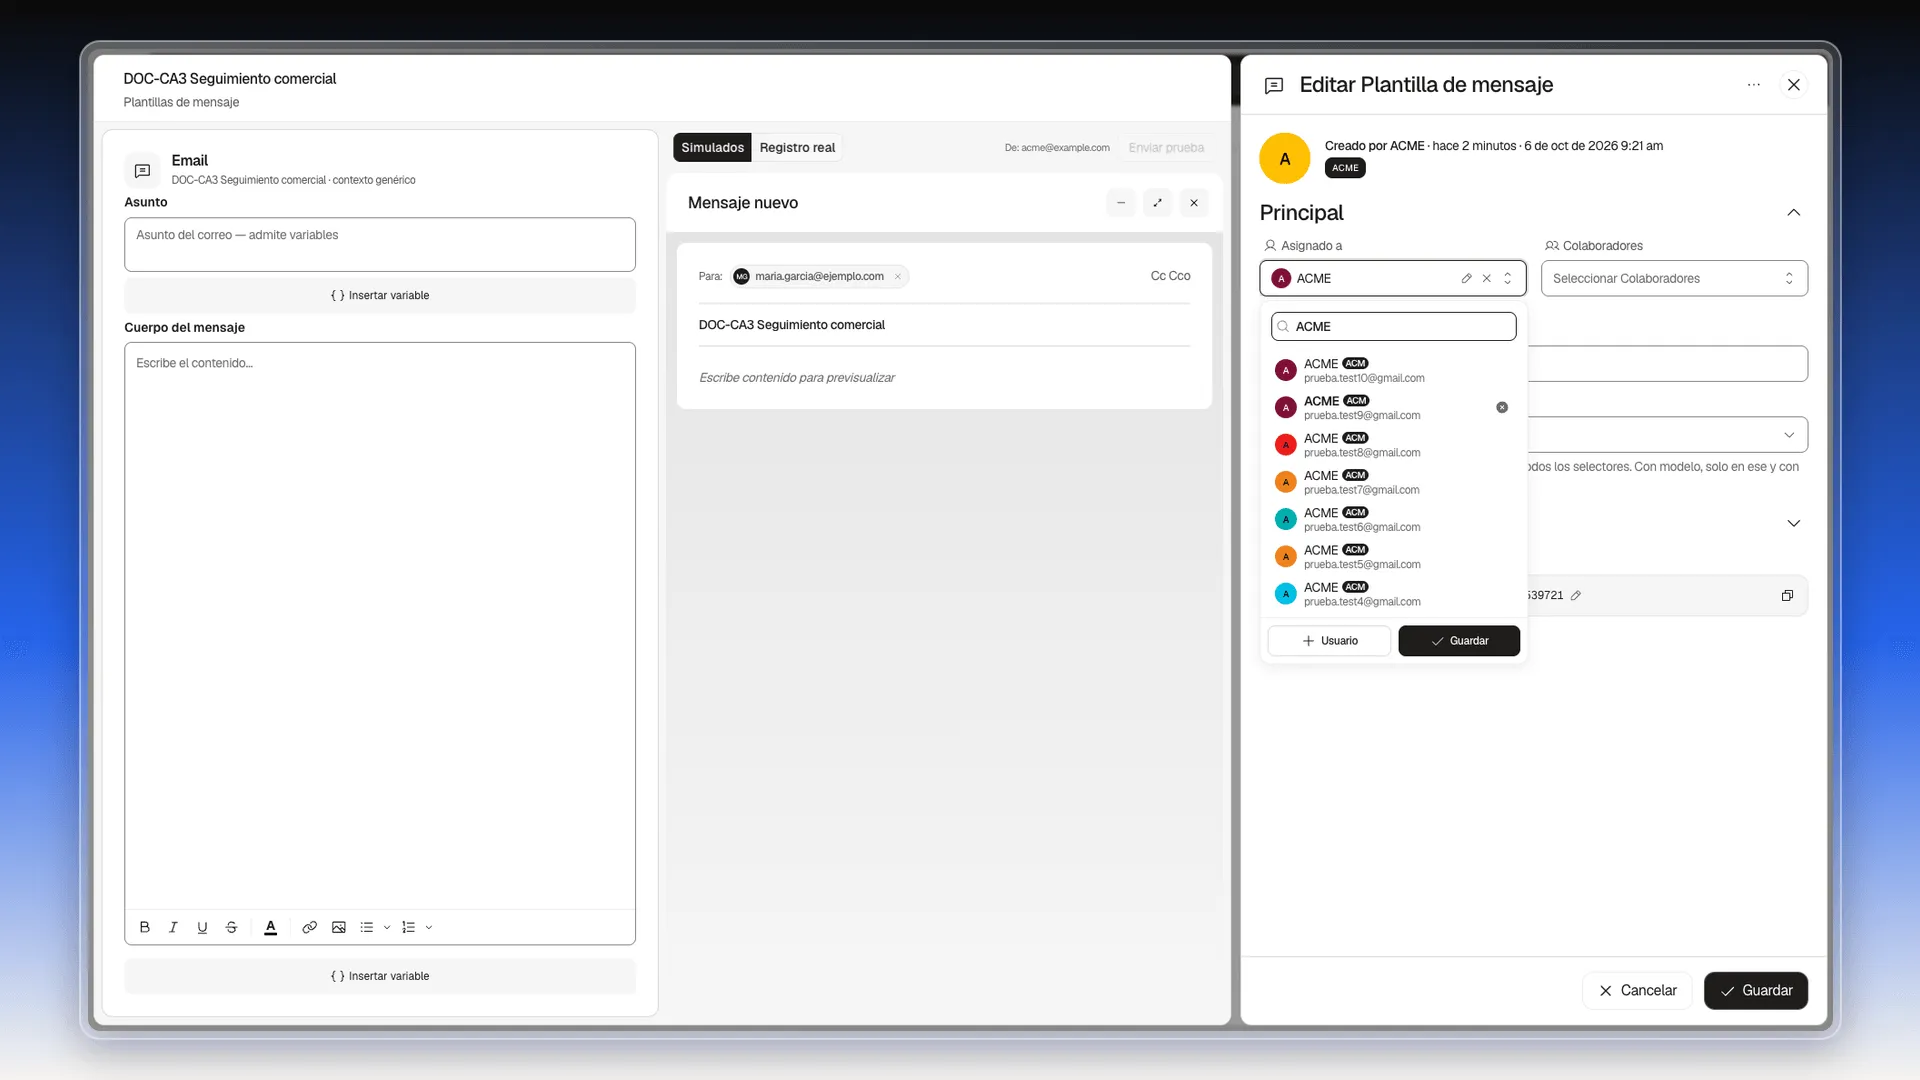The image size is (1920, 1080).
Task: Open the more options ellipsis in Editar Plantilla
Action: coord(1754,85)
